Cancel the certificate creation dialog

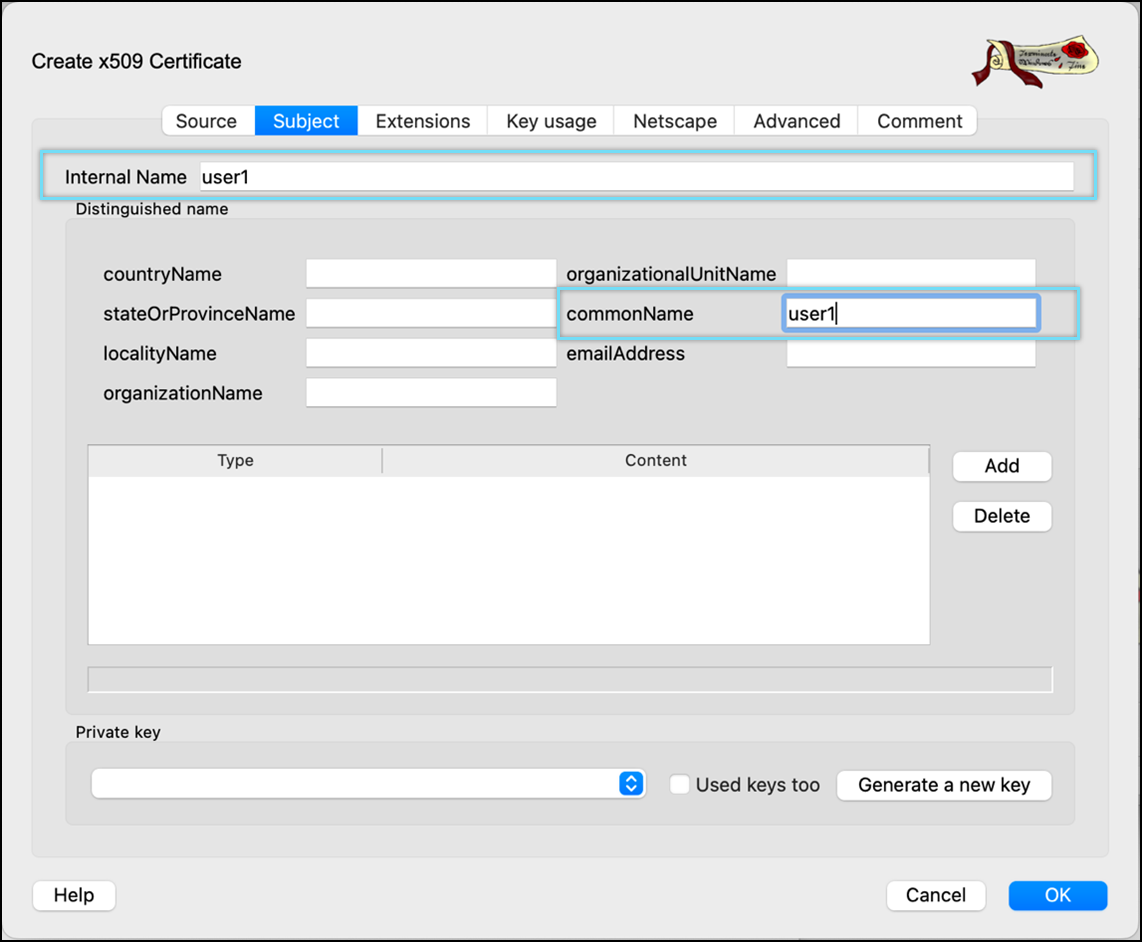coord(935,895)
